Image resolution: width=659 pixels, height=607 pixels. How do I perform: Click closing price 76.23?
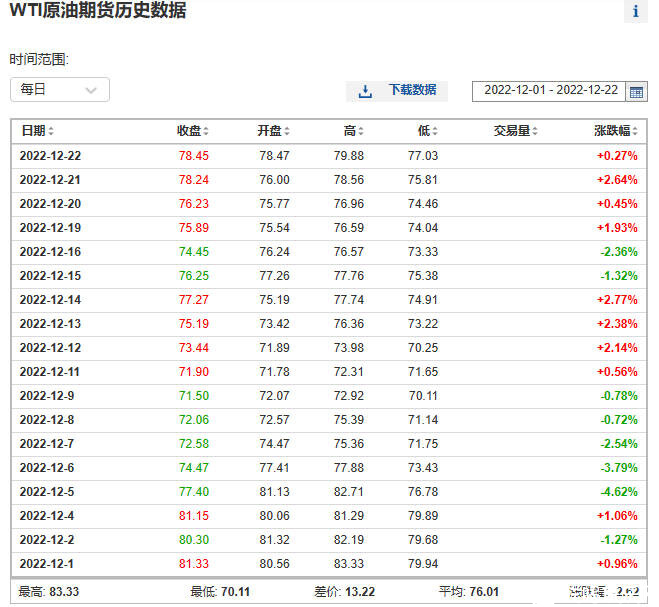coord(194,204)
